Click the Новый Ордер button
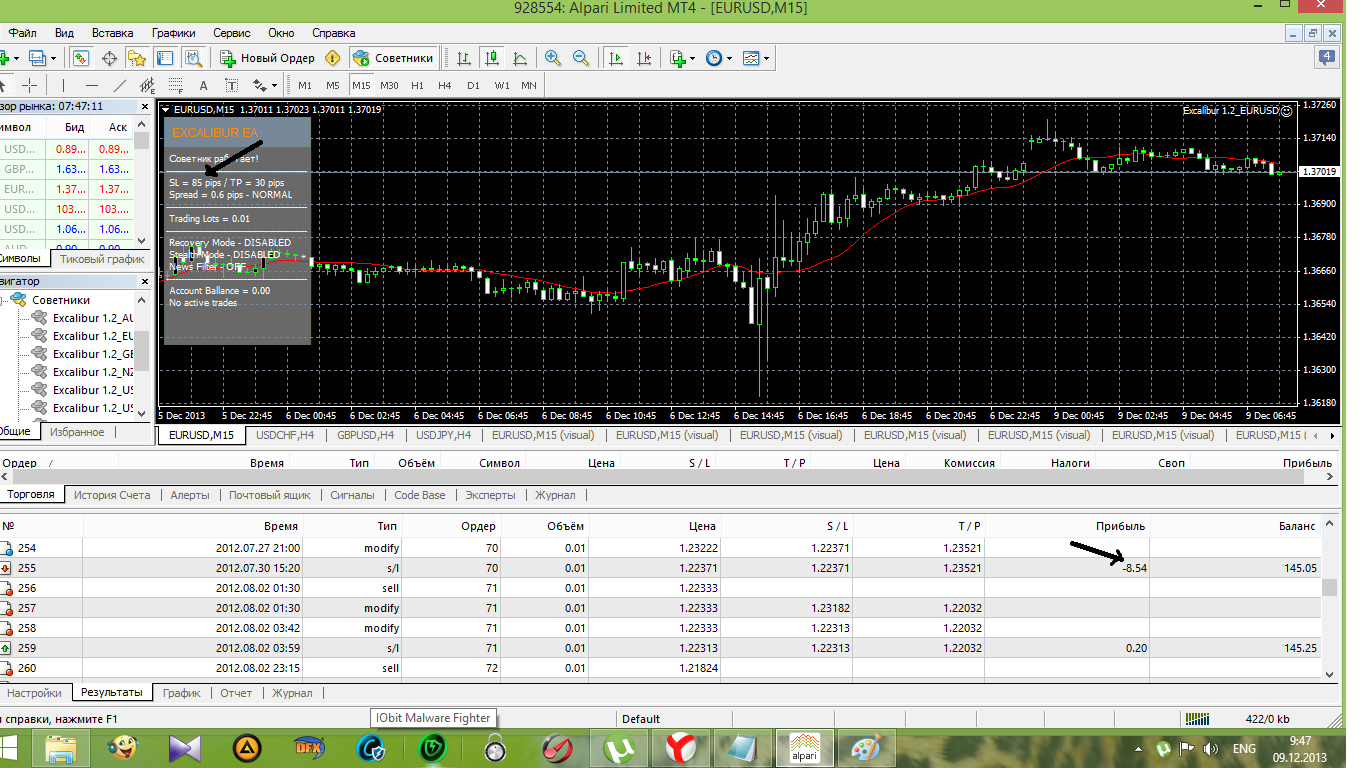The height and width of the screenshot is (768, 1366). 267,58
